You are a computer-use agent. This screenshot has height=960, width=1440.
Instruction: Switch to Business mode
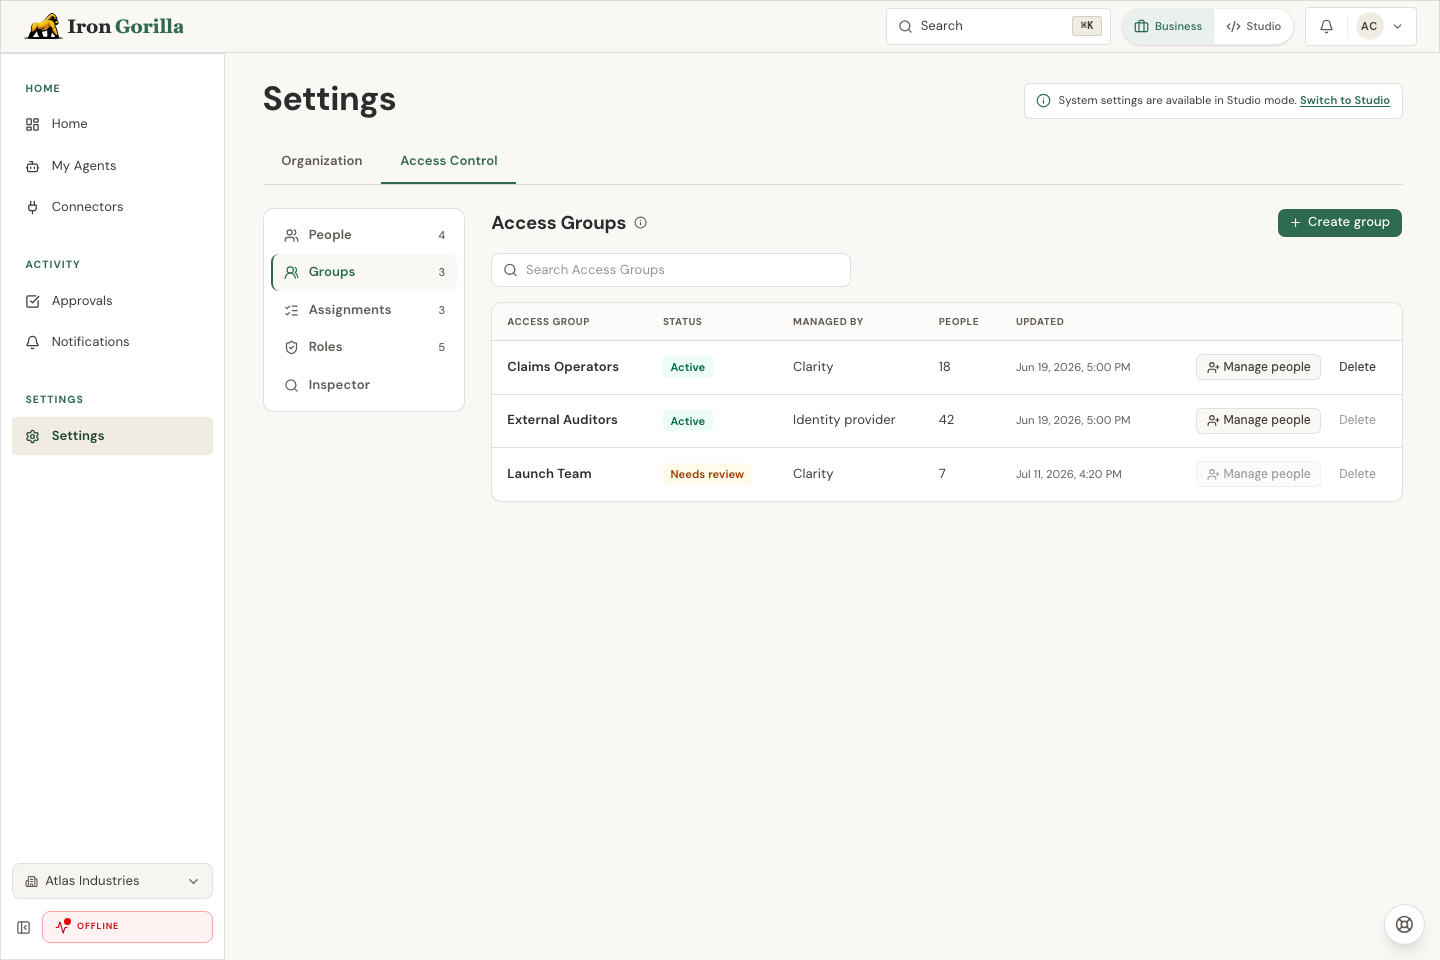[x=1168, y=27]
